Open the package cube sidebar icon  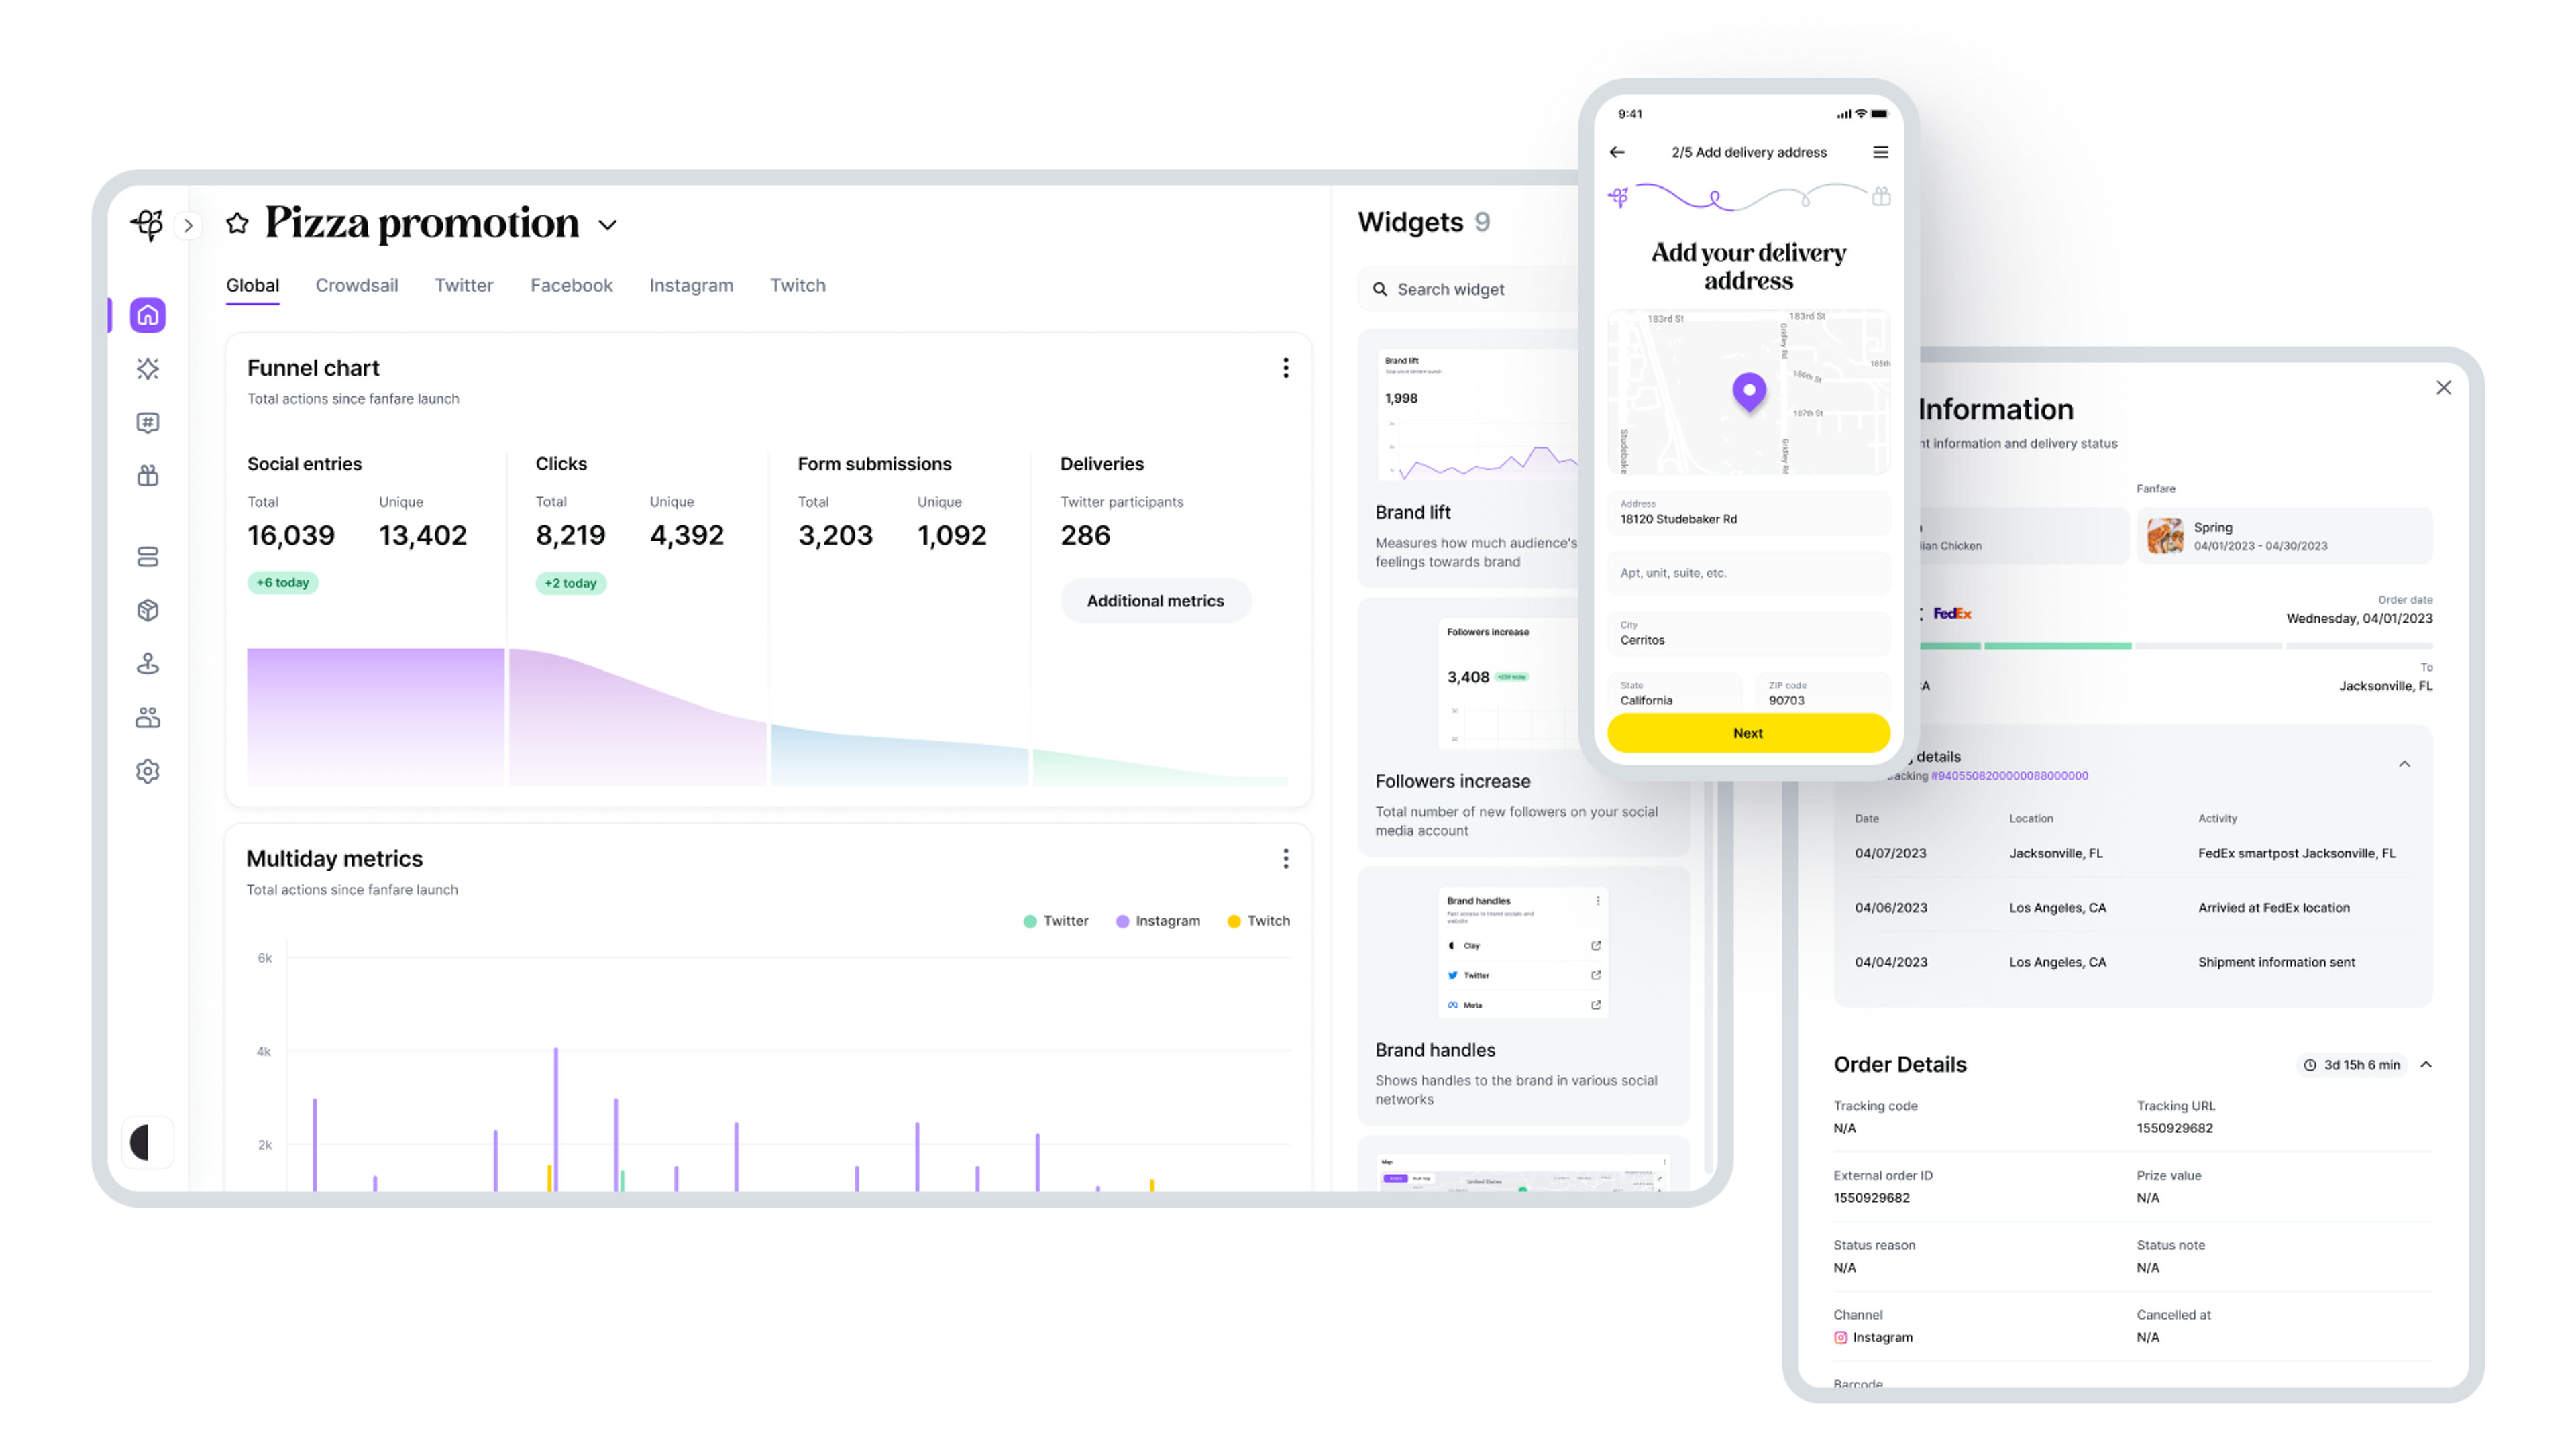tap(148, 610)
